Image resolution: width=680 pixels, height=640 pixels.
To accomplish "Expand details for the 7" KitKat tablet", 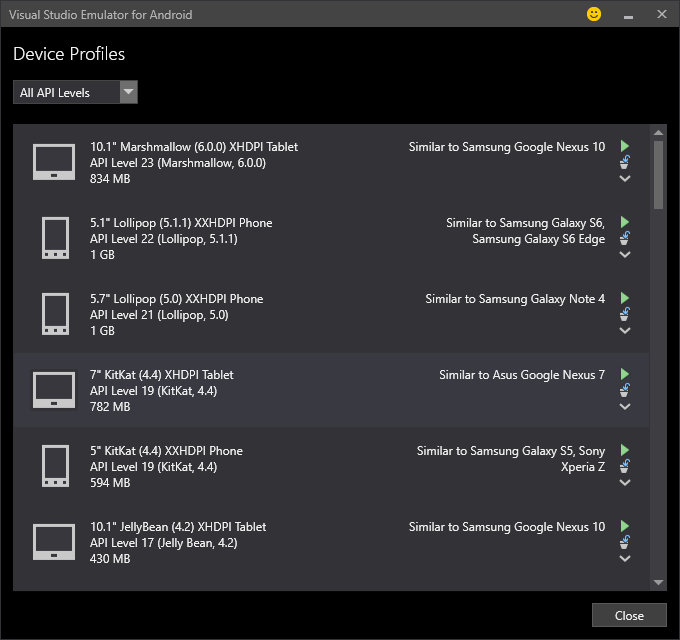I will (x=625, y=407).
